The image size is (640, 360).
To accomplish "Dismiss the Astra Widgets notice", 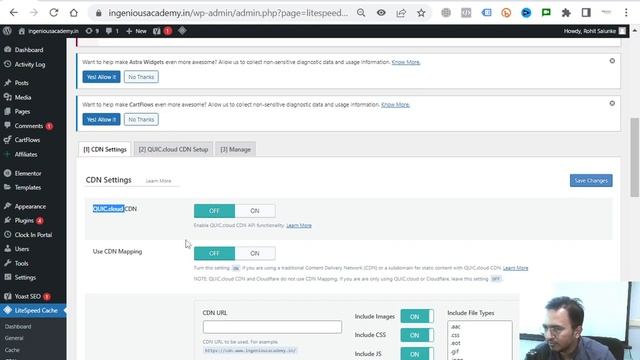I will coord(612,61).
